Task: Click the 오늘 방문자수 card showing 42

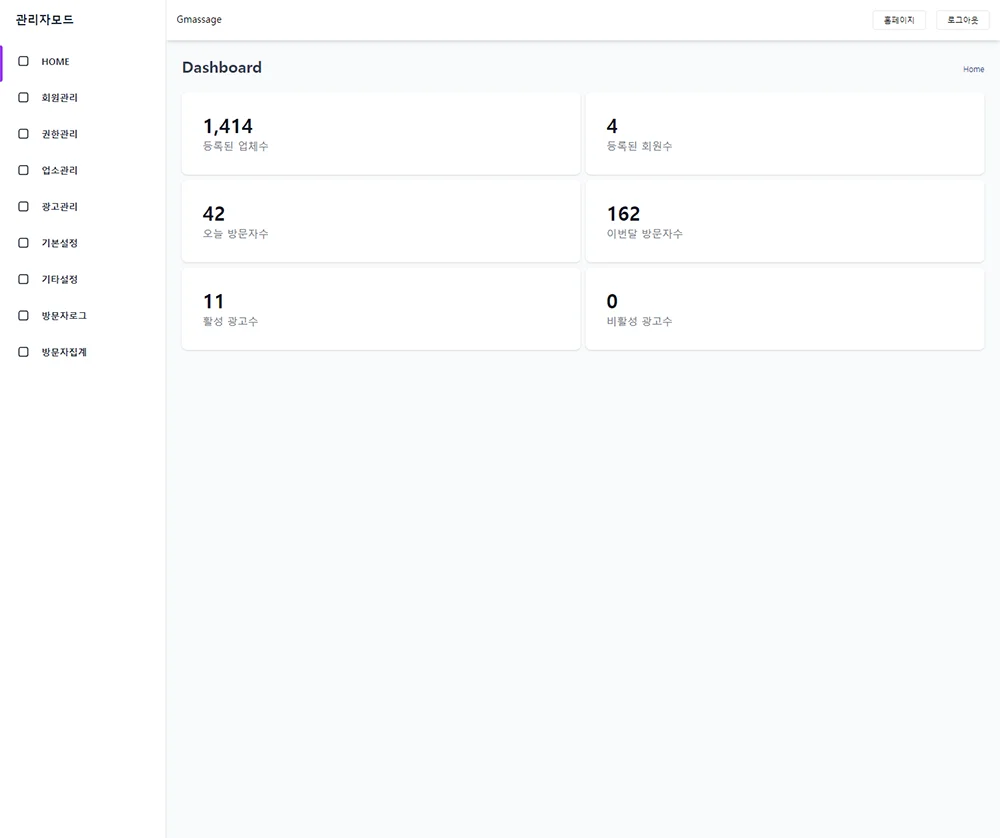Action: tap(380, 222)
